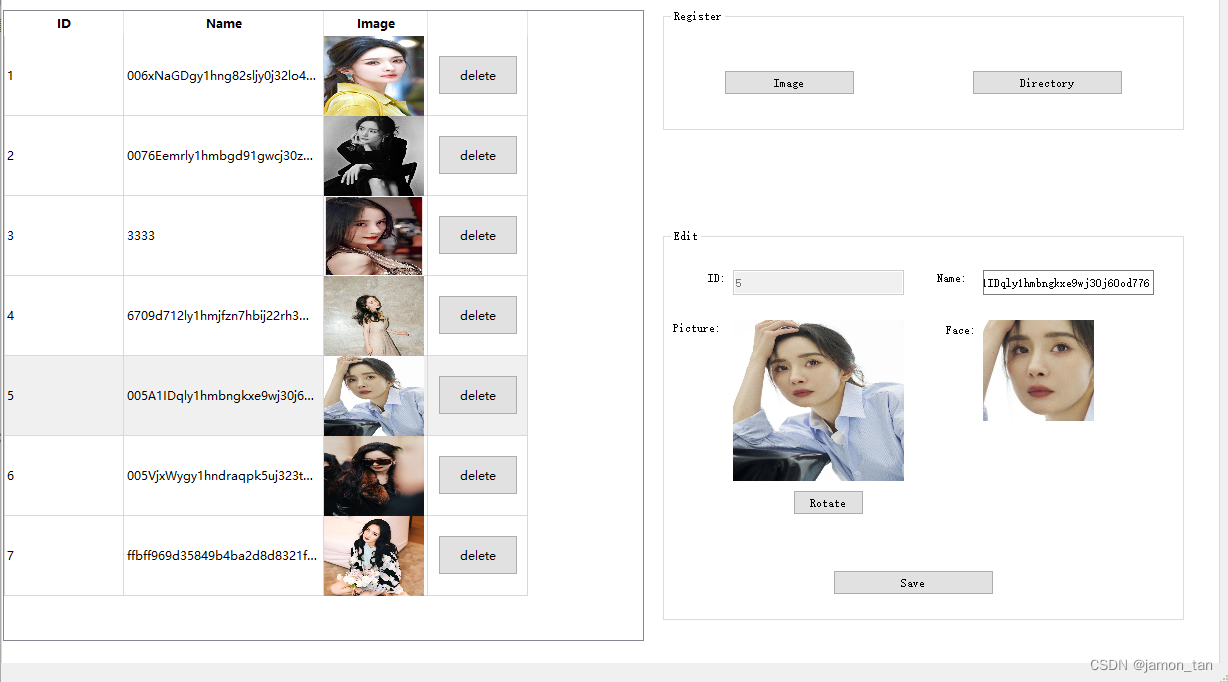1228x682 pixels.
Task: Select name cell 005VjxWygy1hndraqpk5uj323t...
Action: click(224, 475)
